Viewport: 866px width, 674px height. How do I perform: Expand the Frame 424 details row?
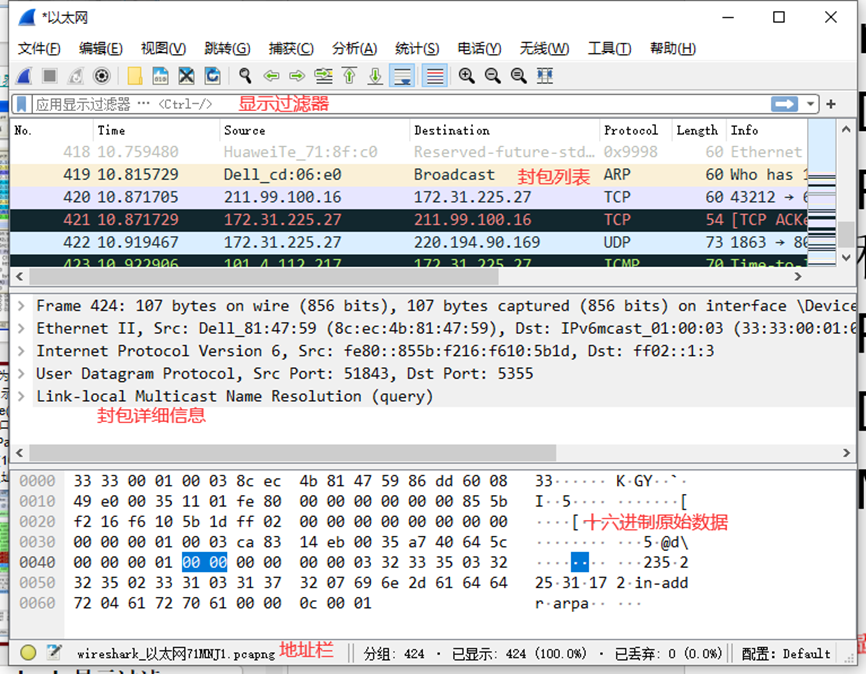(x=21, y=306)
